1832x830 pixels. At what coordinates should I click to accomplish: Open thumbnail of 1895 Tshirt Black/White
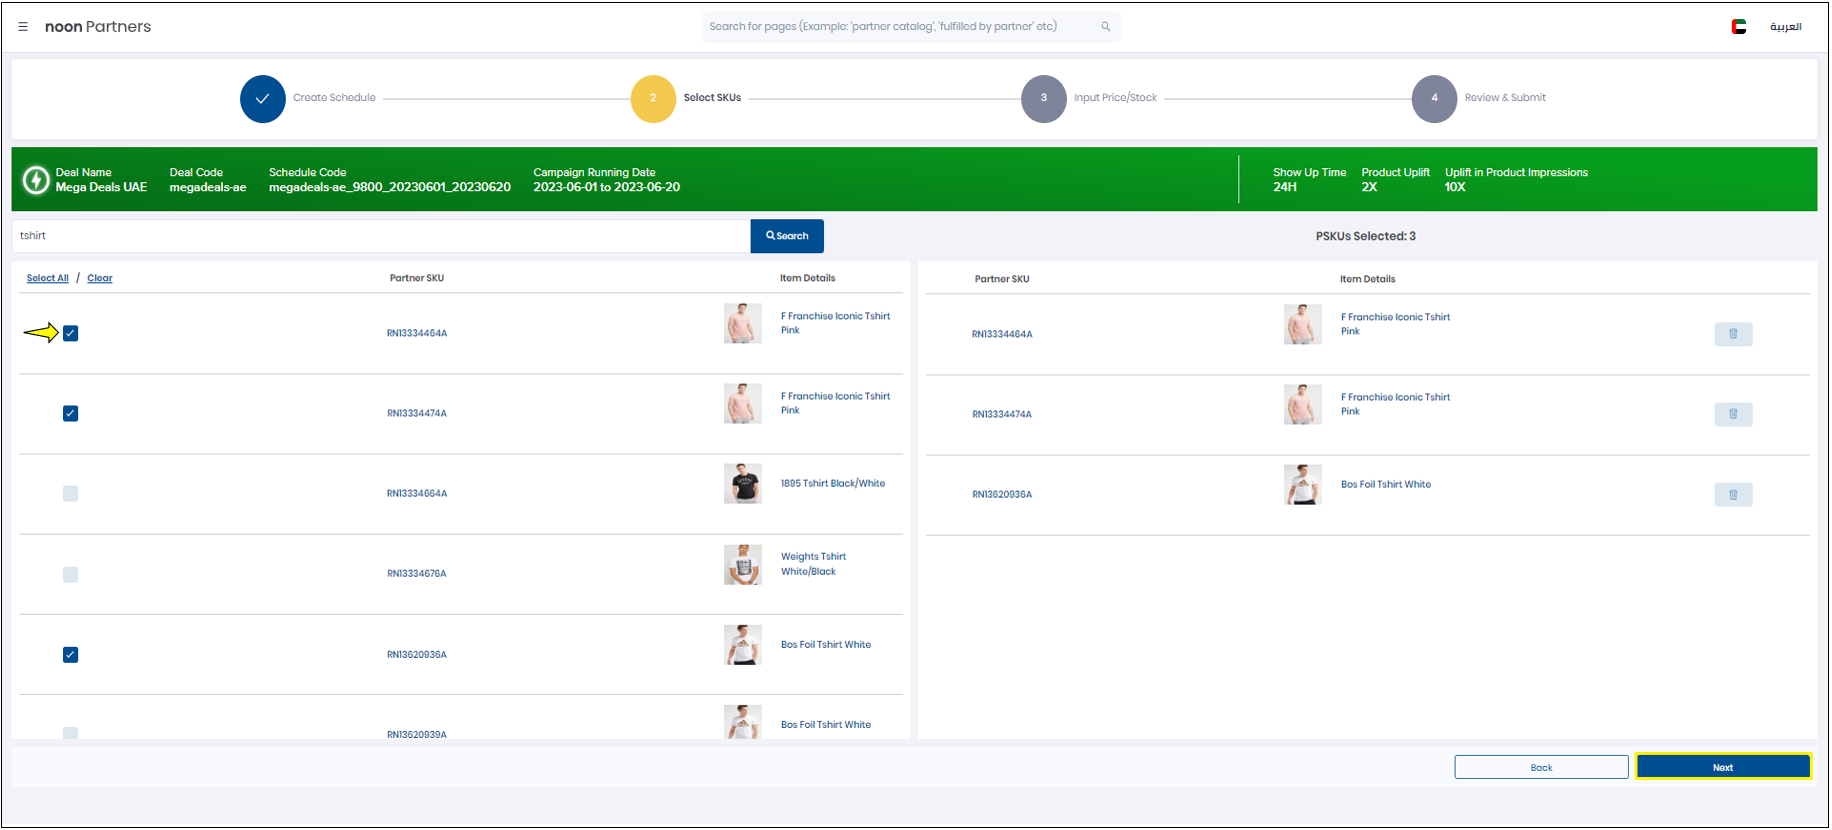pos(742,484)
